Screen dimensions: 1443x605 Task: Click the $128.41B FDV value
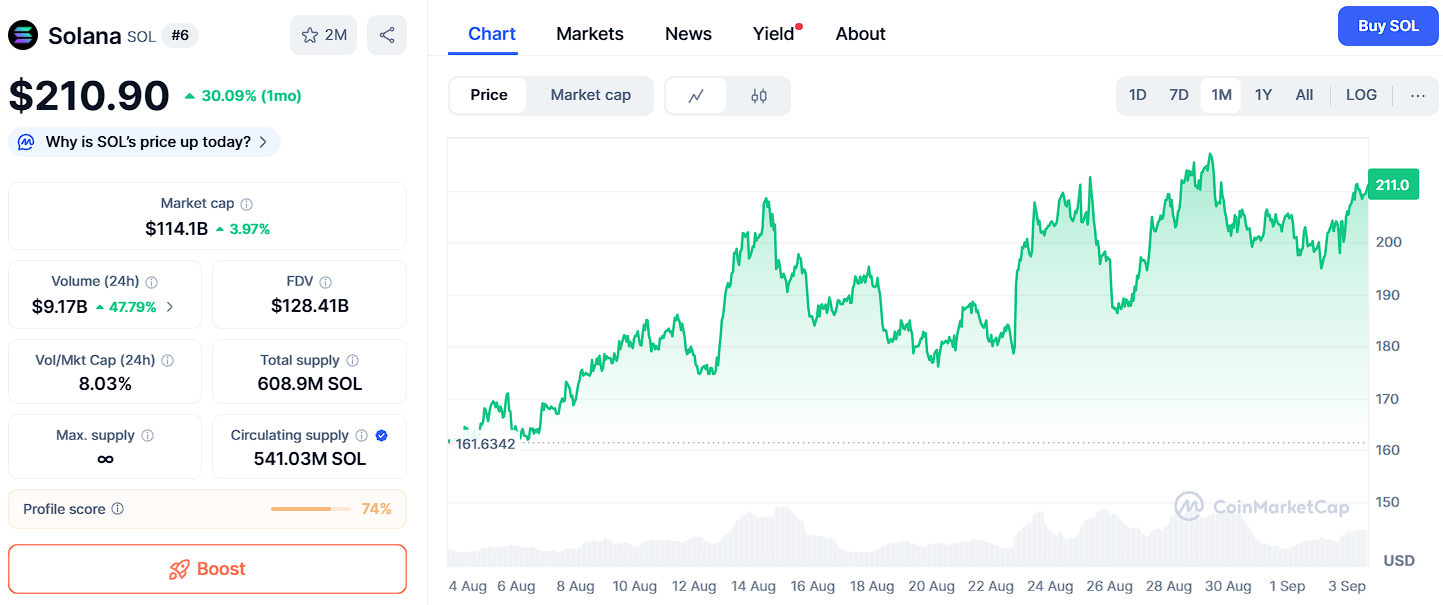[310, 306]
